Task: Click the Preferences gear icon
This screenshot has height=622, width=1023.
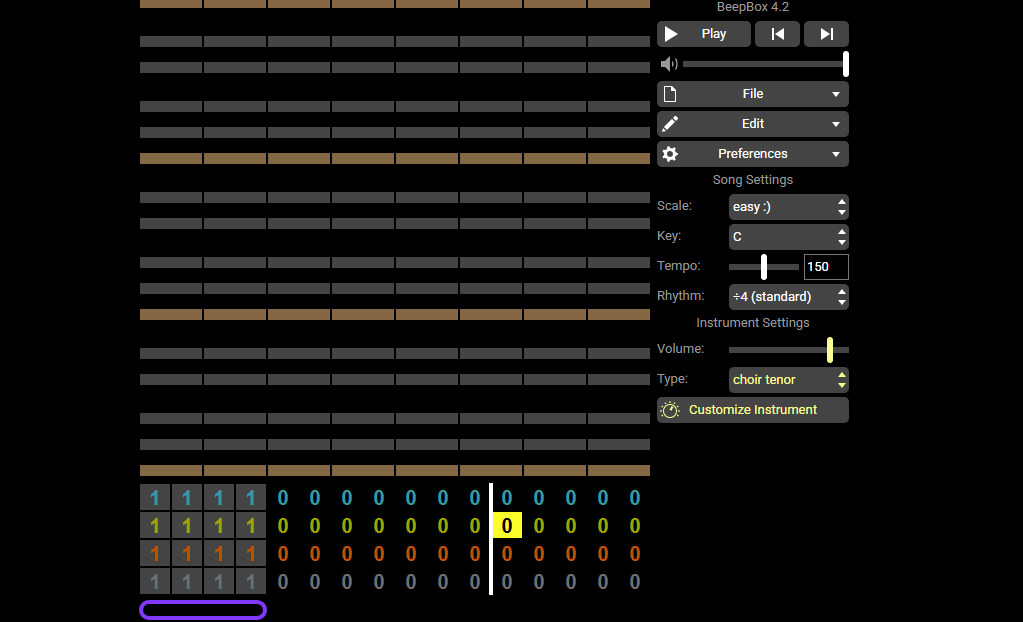Action: pos(670,154)
